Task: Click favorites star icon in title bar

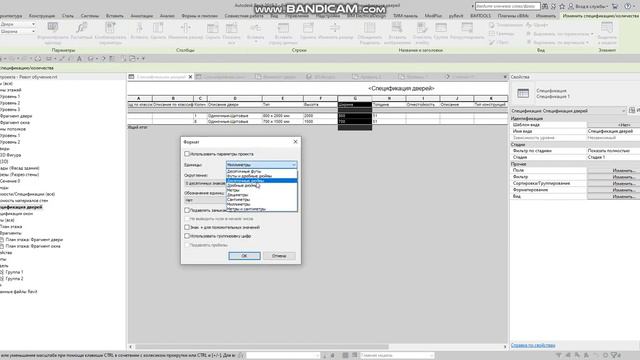Action: pyautogui.click(x=562, y=7)
